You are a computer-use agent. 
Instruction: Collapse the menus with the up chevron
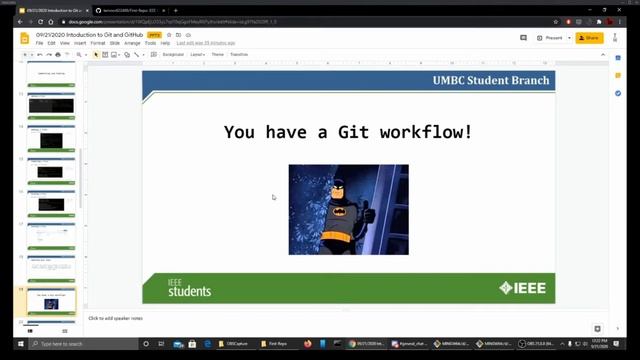(603, 55)
